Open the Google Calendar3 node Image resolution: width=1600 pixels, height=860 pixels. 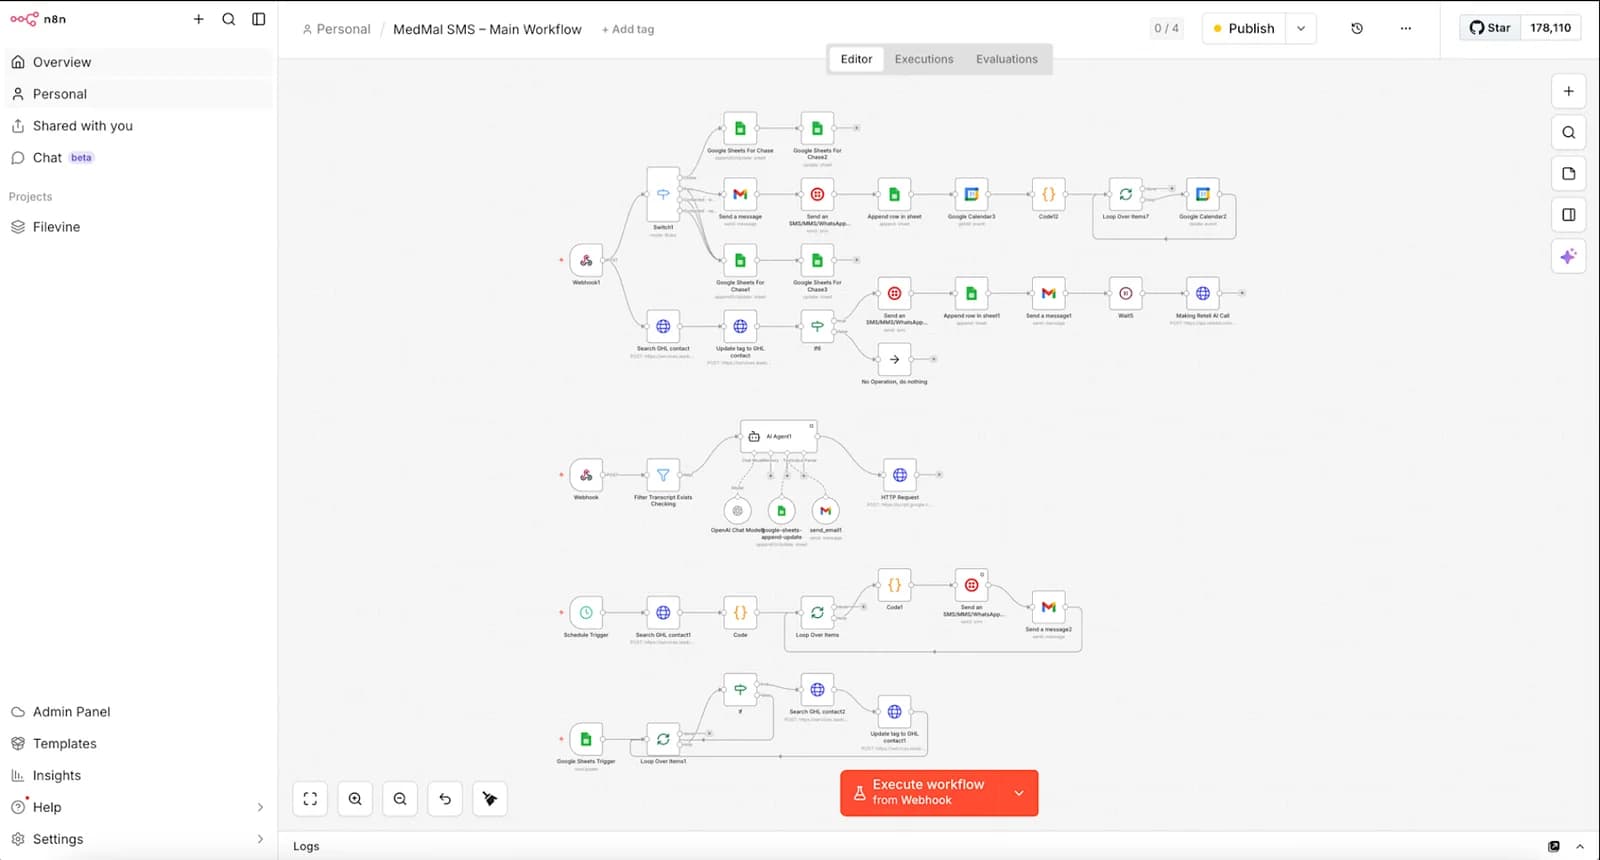[x=971, y=194]
